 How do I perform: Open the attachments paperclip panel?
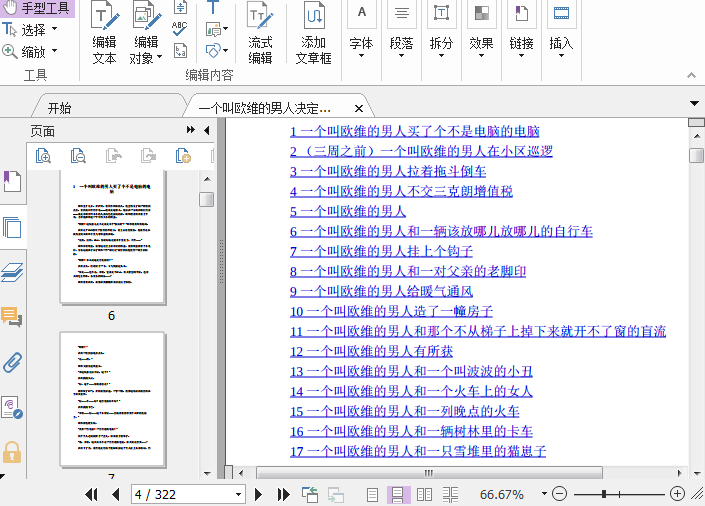click(x=12, y=363)
